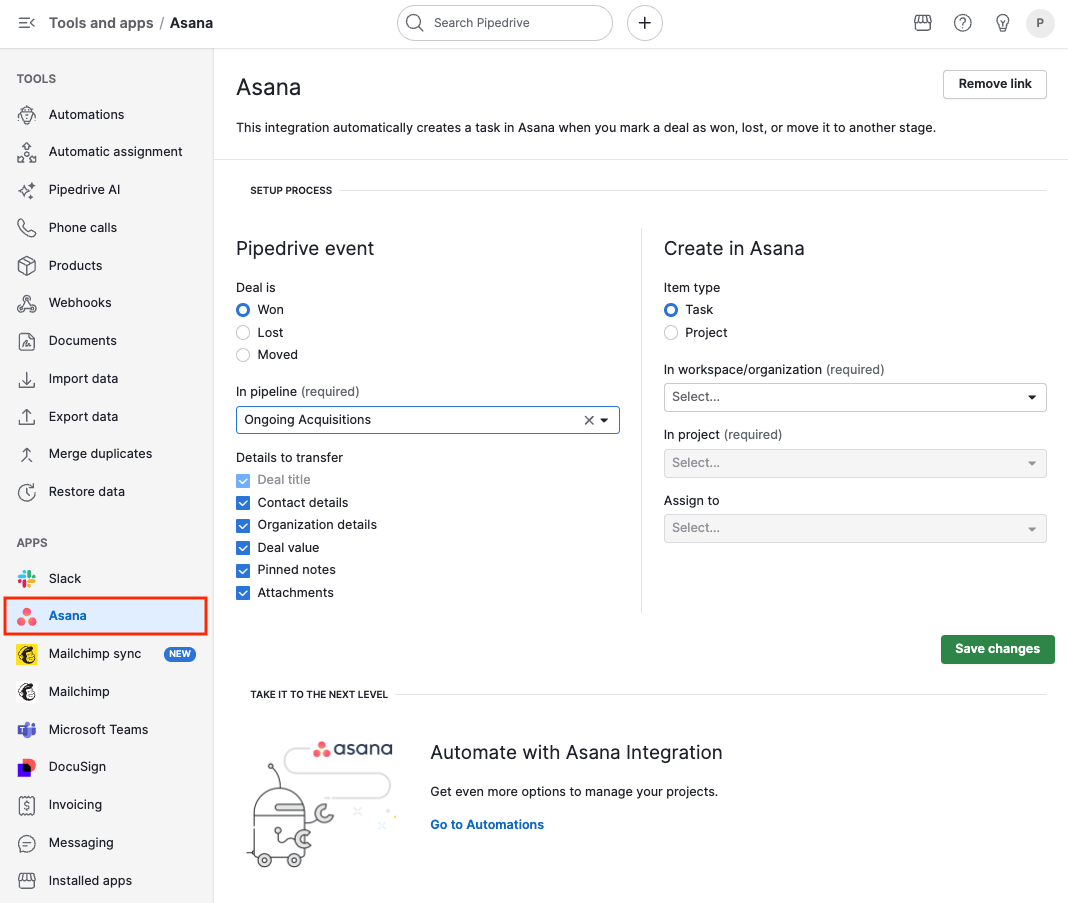Collapse the sidebar with the menu icon
The height and width of the screenshot is (903, 1068).
[x=27, y=23]
